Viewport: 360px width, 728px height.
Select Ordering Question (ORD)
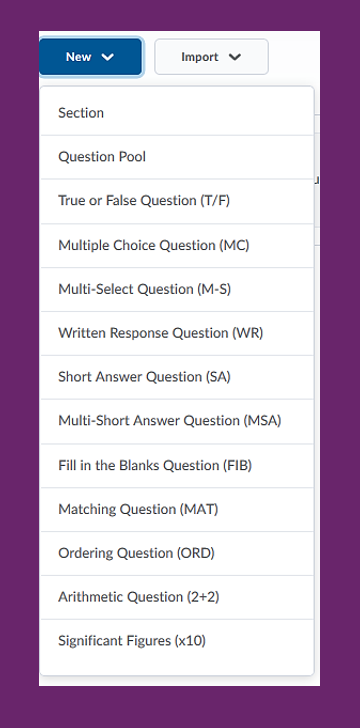pos(177,553)
